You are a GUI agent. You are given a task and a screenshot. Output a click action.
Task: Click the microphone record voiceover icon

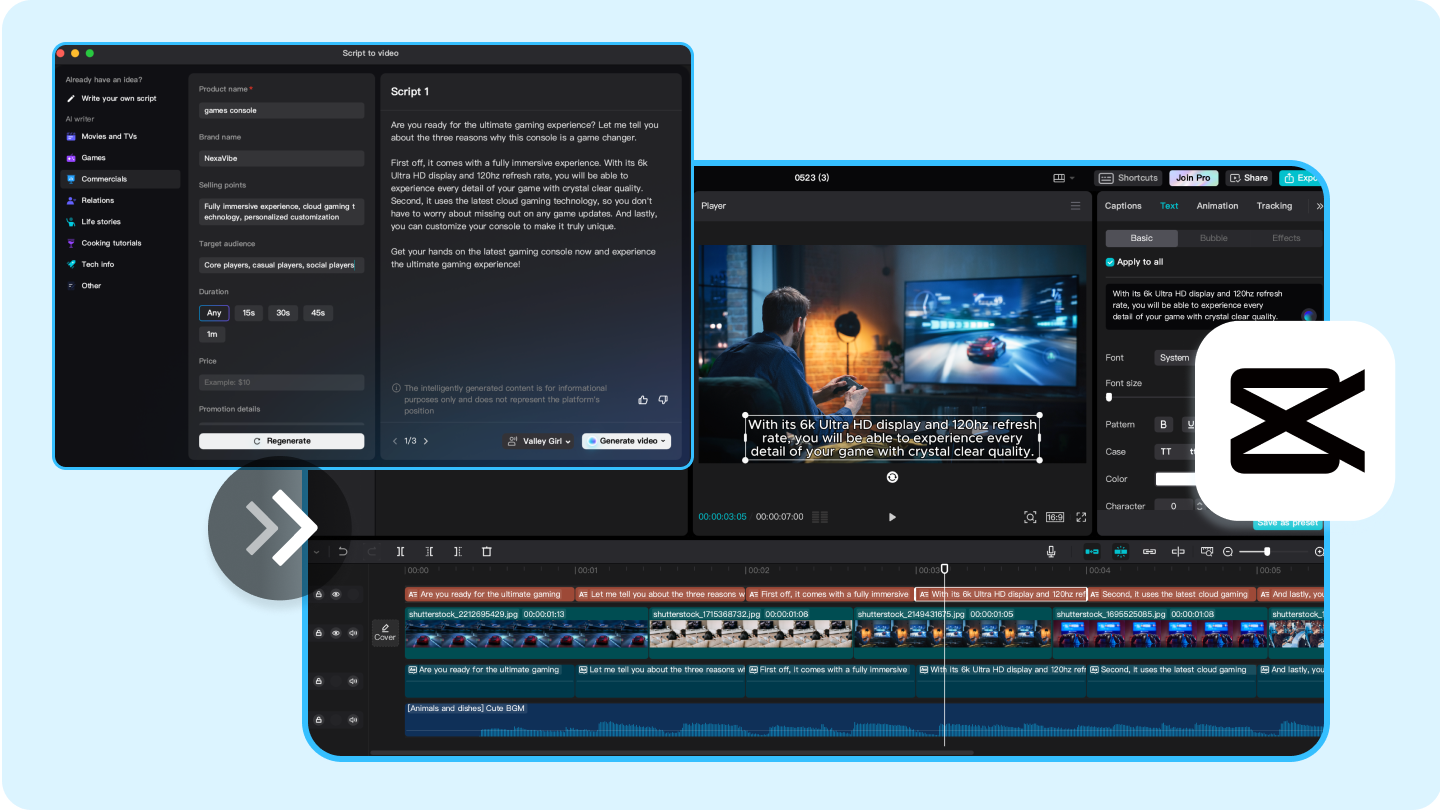click(1051, 551)
